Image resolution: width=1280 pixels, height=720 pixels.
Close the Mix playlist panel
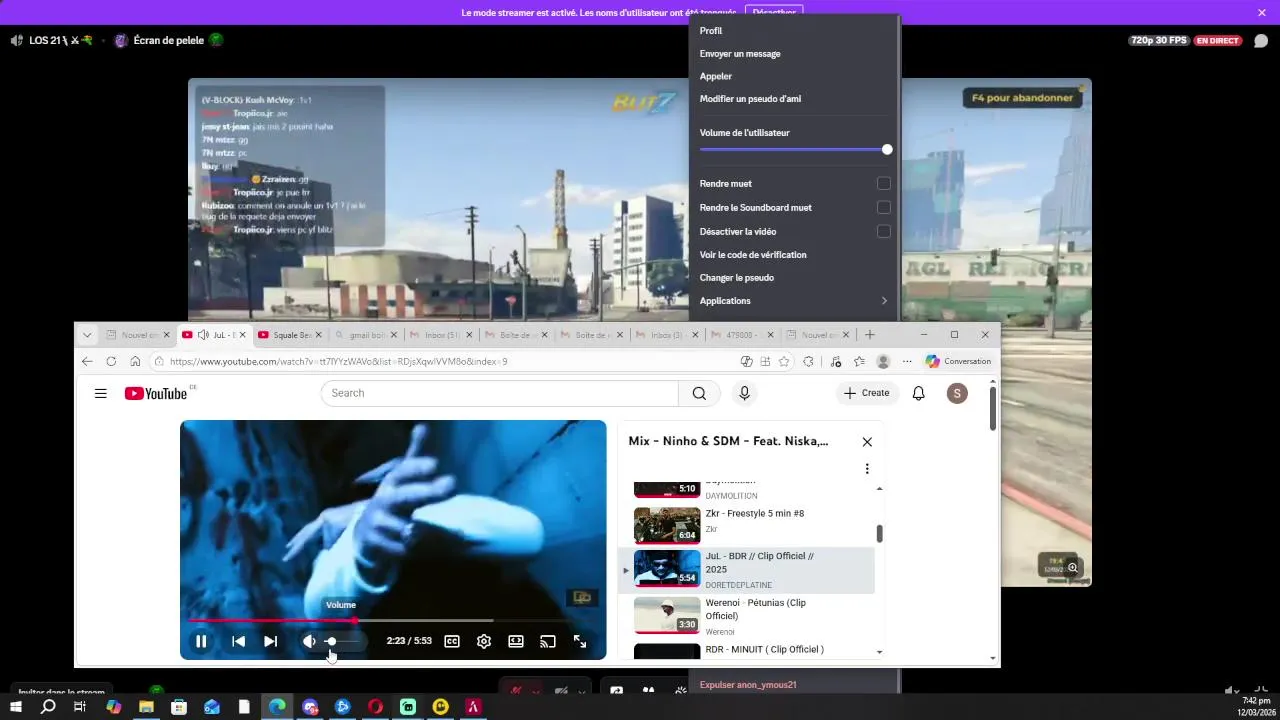click(x=867, y=442)
